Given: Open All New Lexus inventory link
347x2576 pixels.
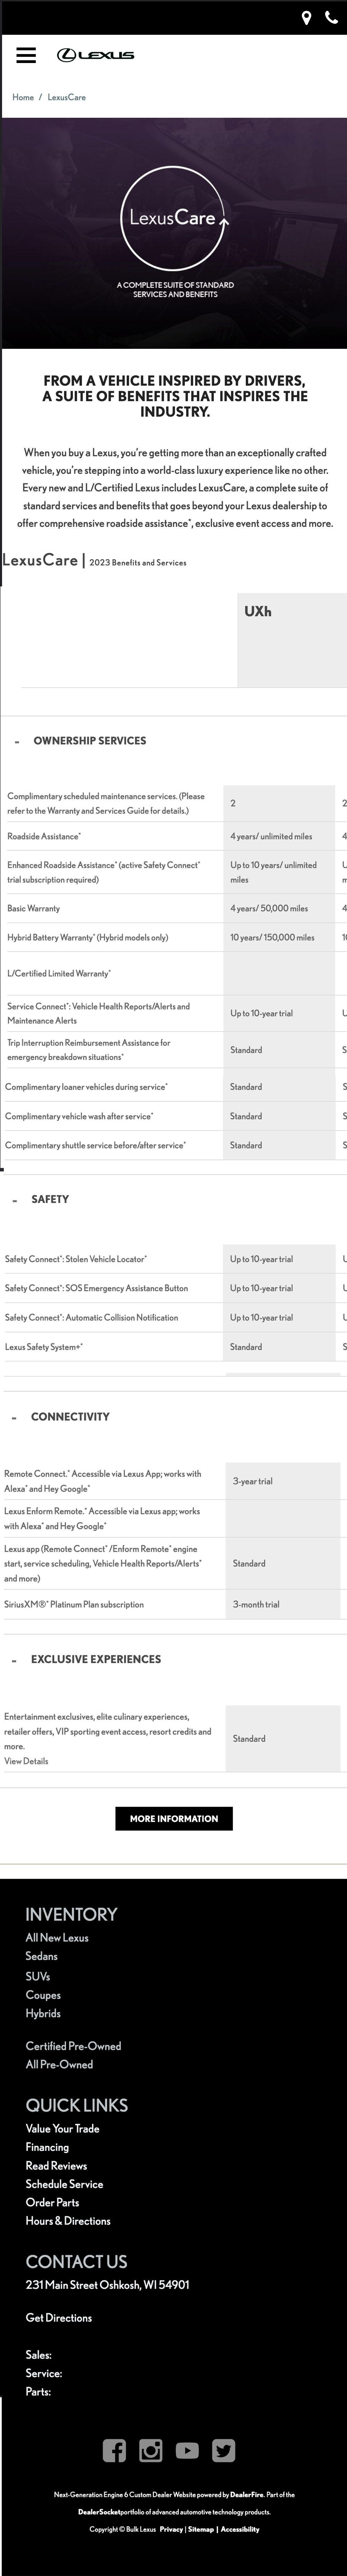Looking at the screenshot, I should 57,1937.
